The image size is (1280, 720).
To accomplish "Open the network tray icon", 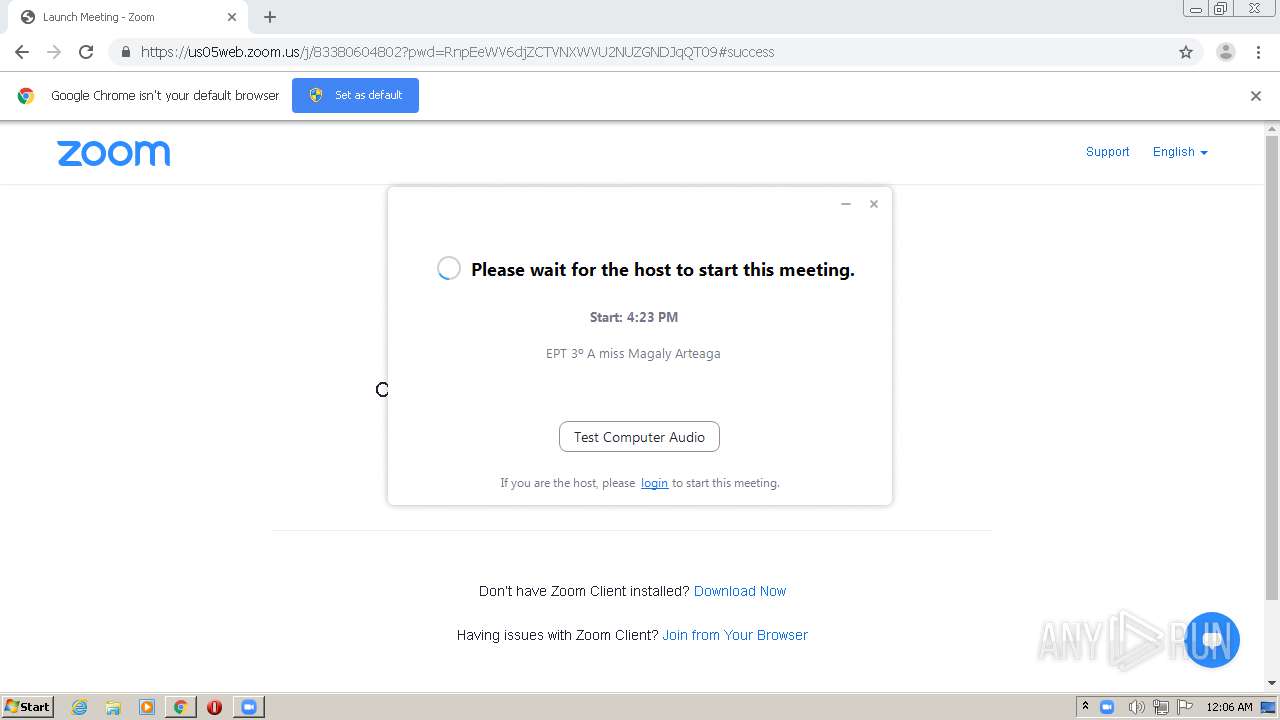I will click(1161, 707).
